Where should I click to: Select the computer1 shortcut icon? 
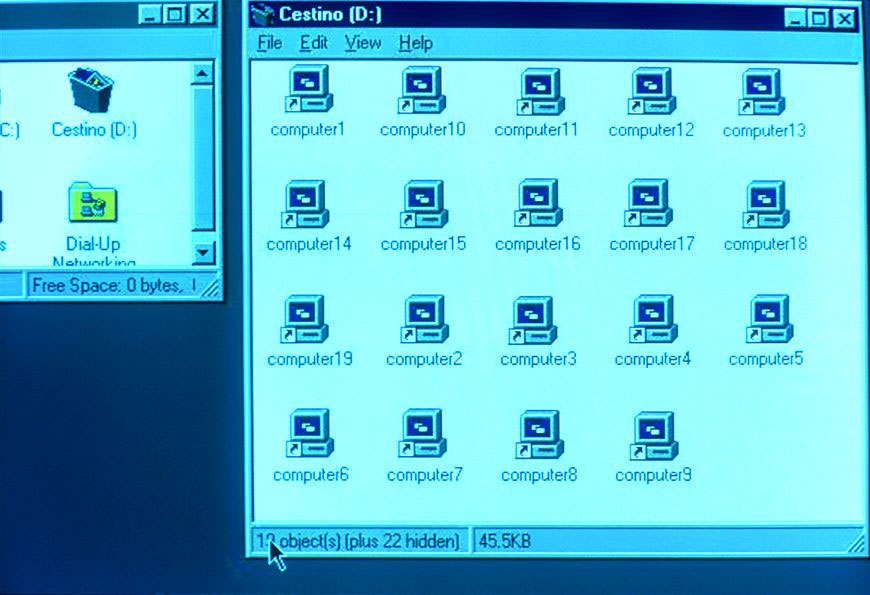point(309,89)
